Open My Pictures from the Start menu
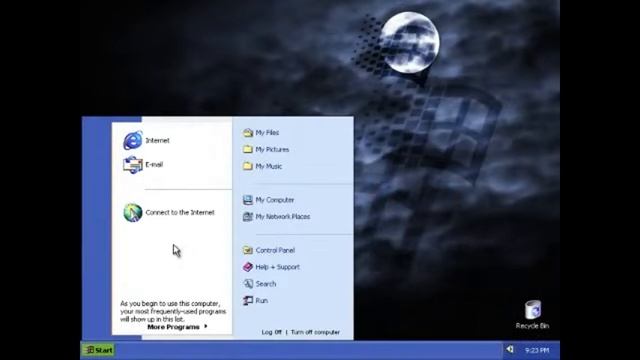 [272, 149]
